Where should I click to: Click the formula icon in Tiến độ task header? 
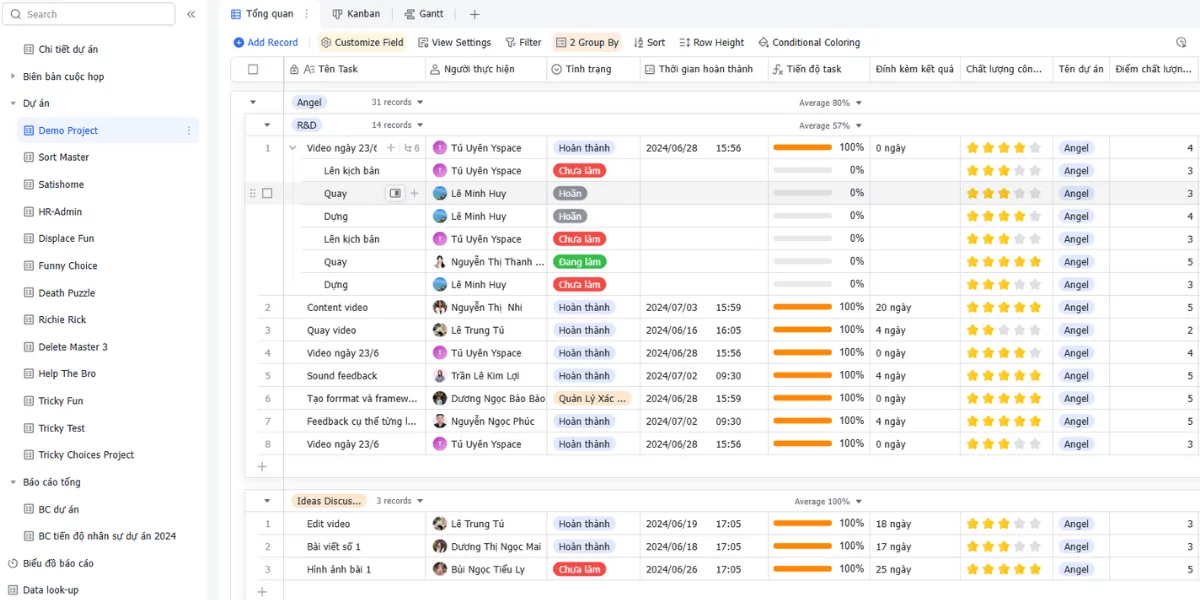pos(778,69)
